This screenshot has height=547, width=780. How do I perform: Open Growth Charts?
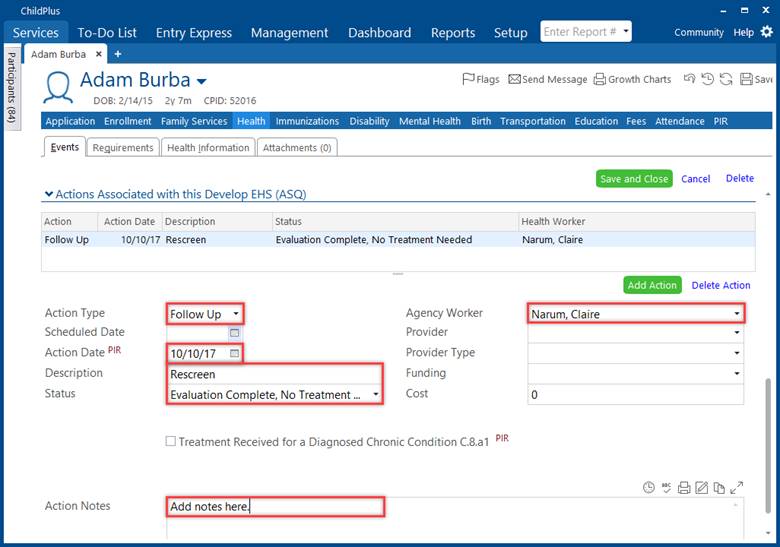(x=632, y=79)
